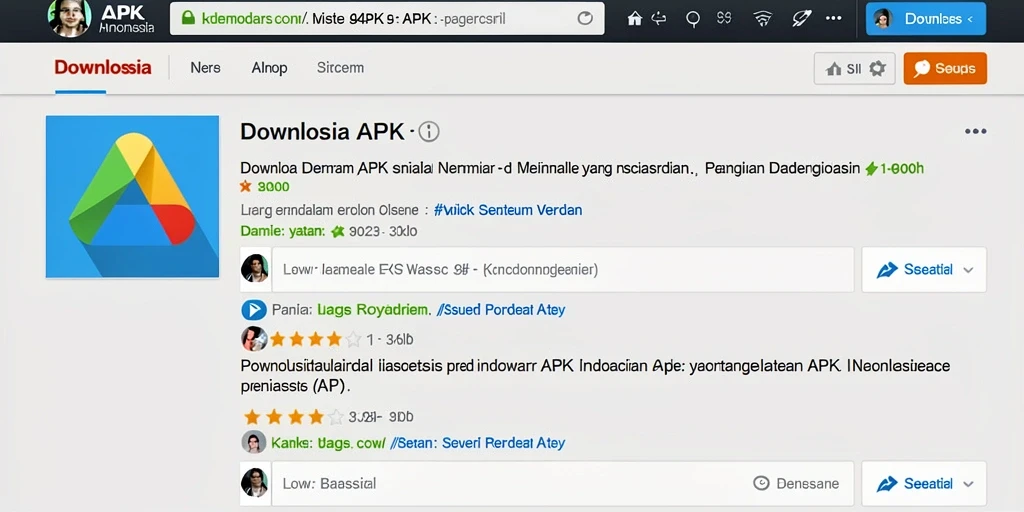Click the orange Seups button
The image size is (1024, 512).
[945, 69]
